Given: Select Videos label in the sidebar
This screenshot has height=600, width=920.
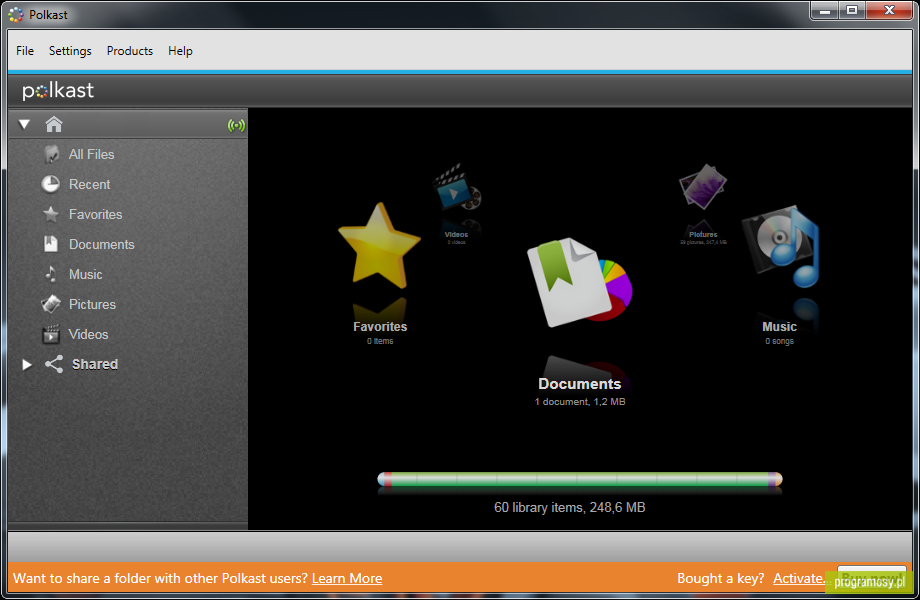Looking at the screenshot, I should (89, 334).
